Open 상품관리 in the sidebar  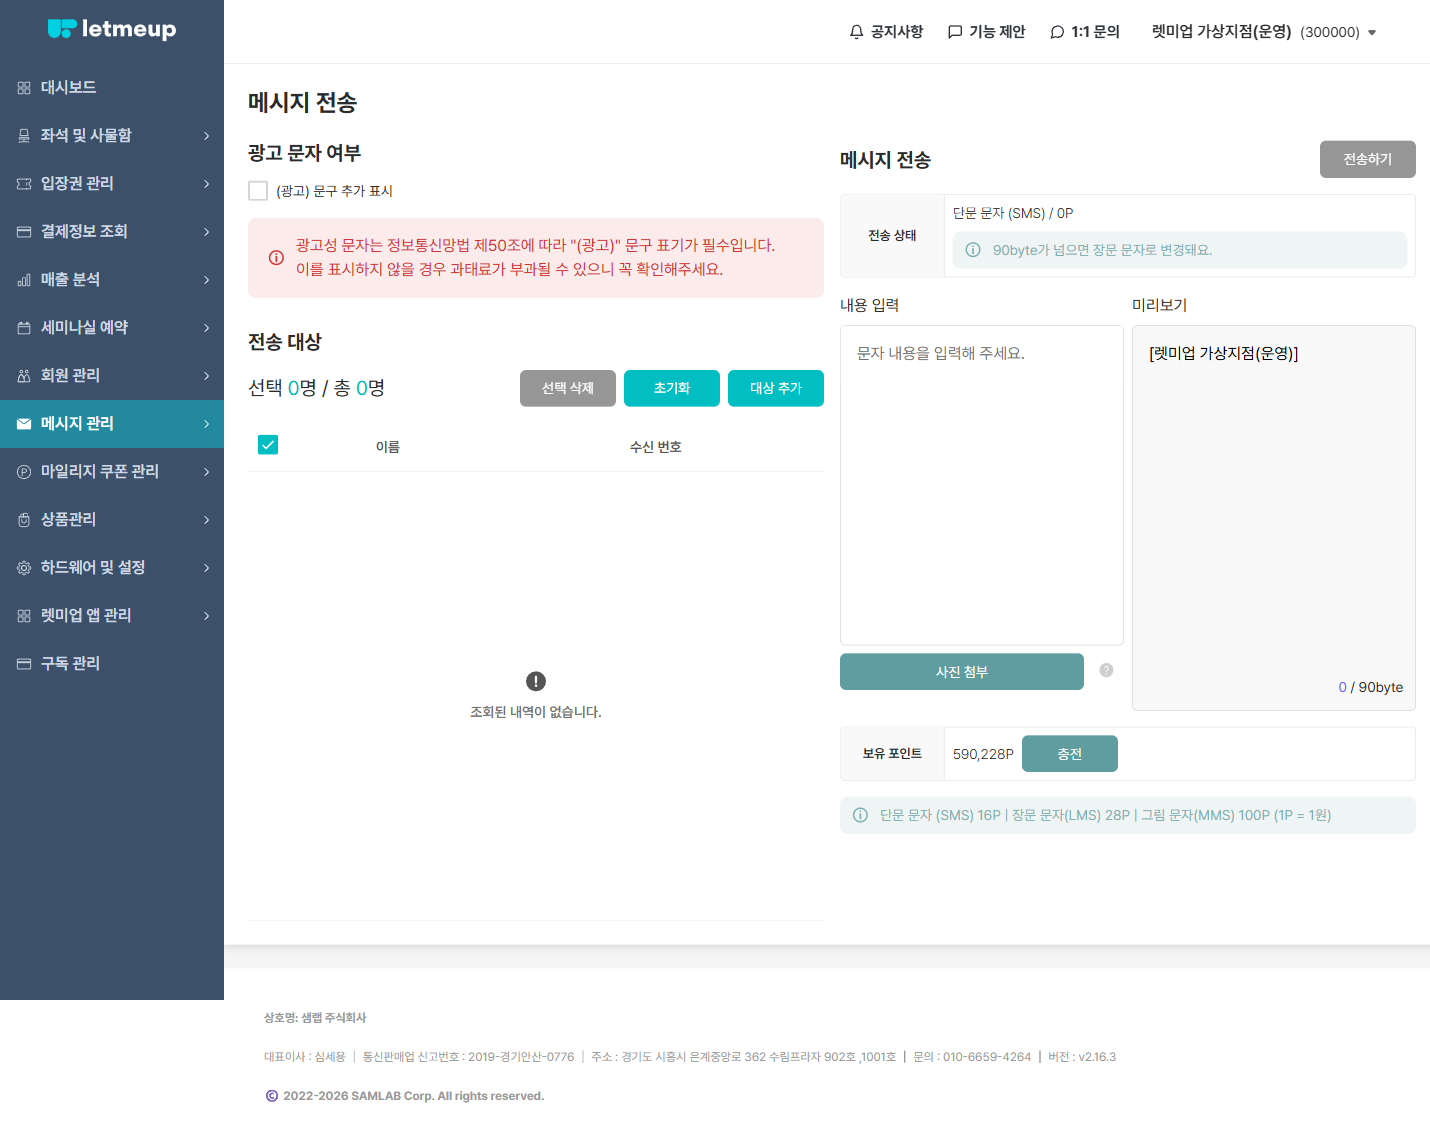(112, 520)
